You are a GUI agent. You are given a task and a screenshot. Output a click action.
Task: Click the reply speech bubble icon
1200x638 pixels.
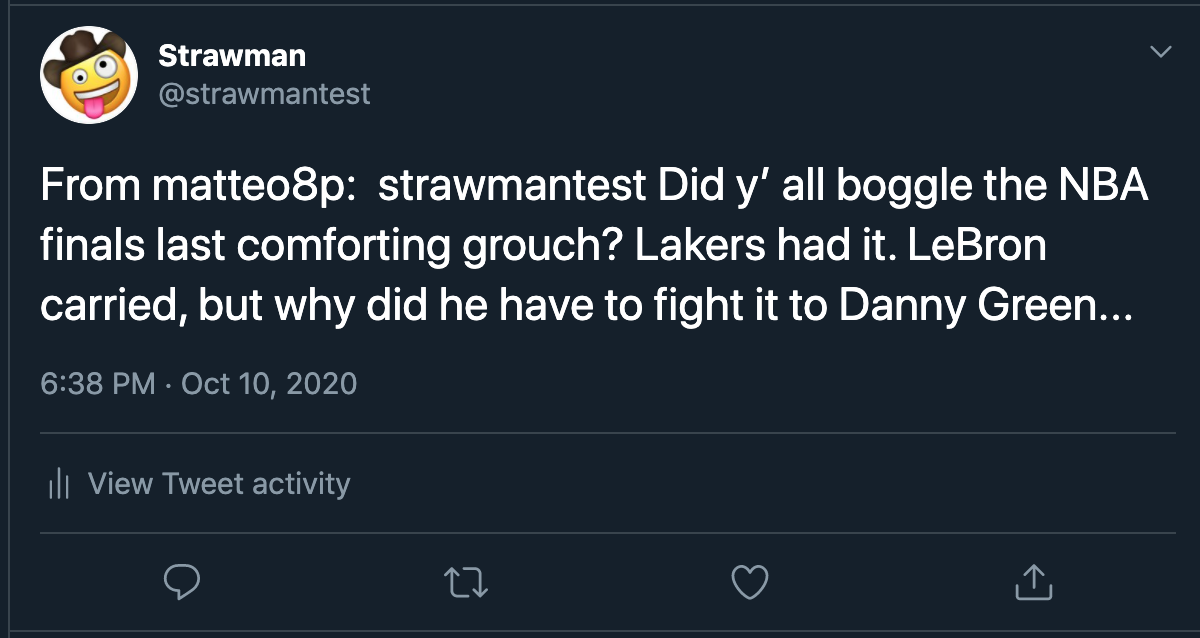pos(182,580)
